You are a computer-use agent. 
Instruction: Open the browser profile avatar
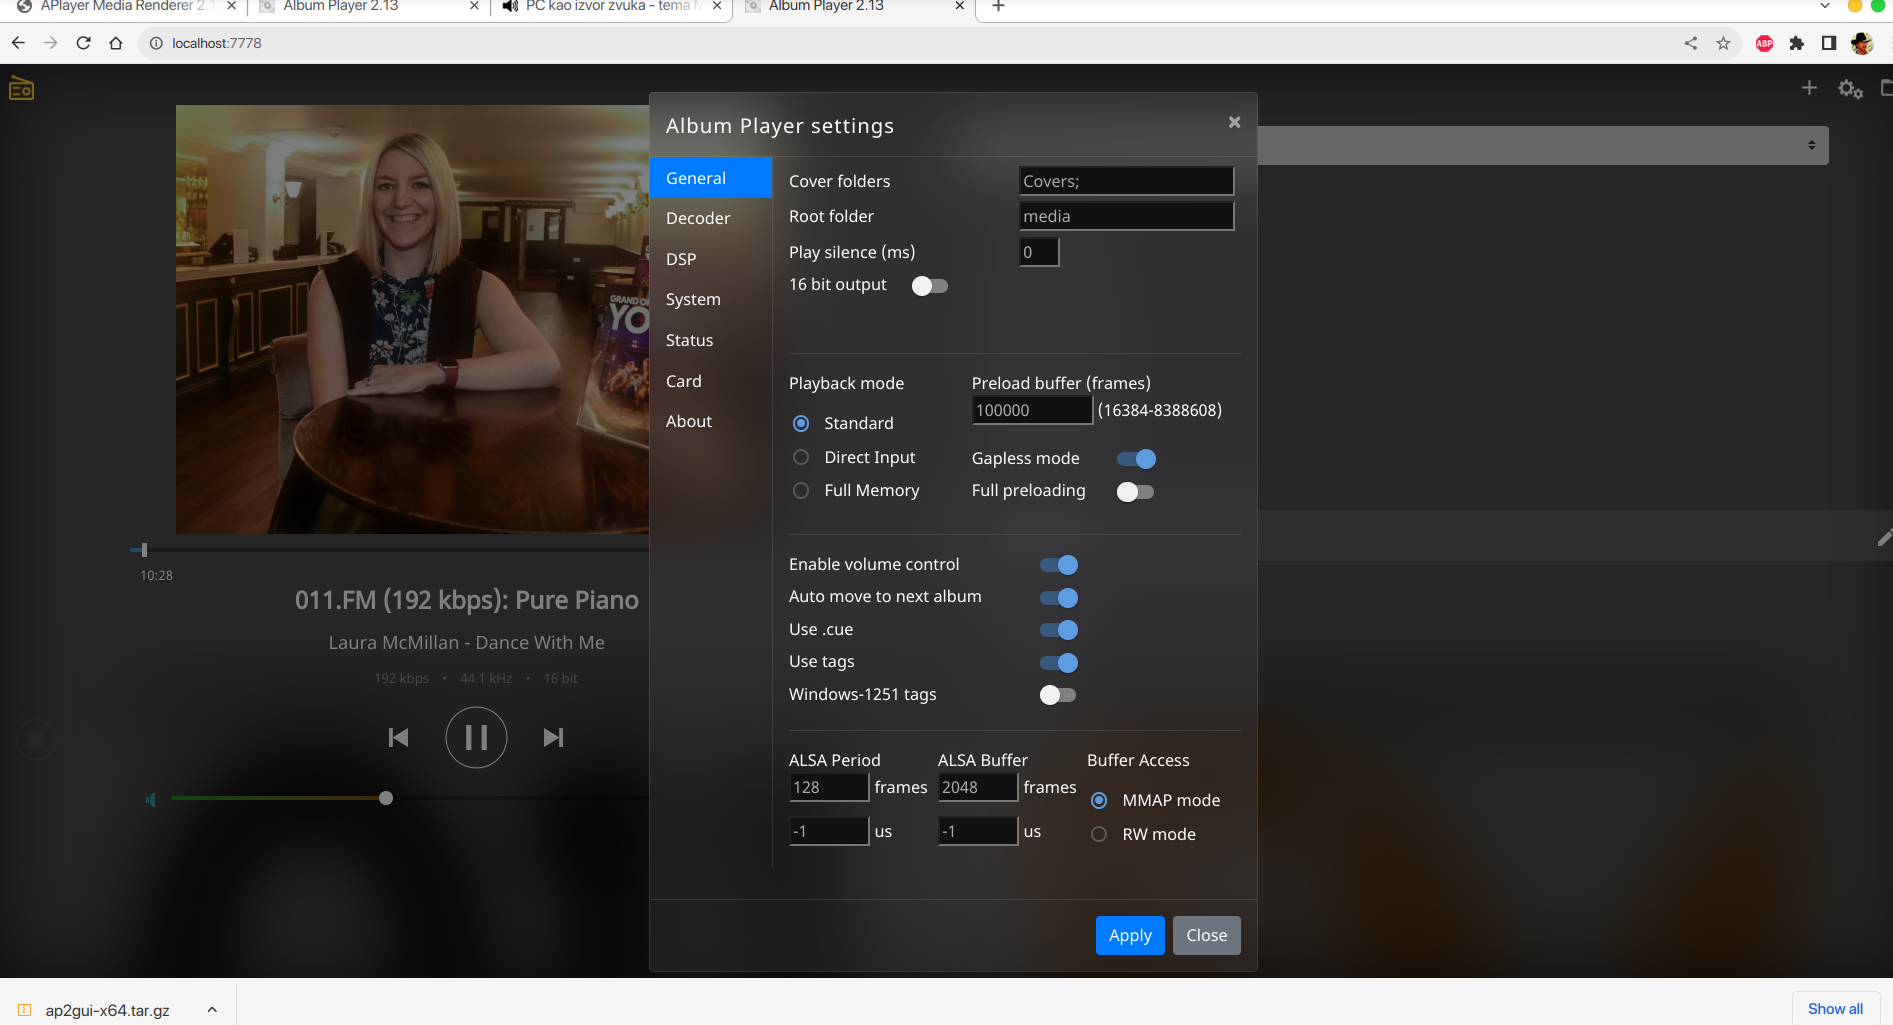[1861, 43]
